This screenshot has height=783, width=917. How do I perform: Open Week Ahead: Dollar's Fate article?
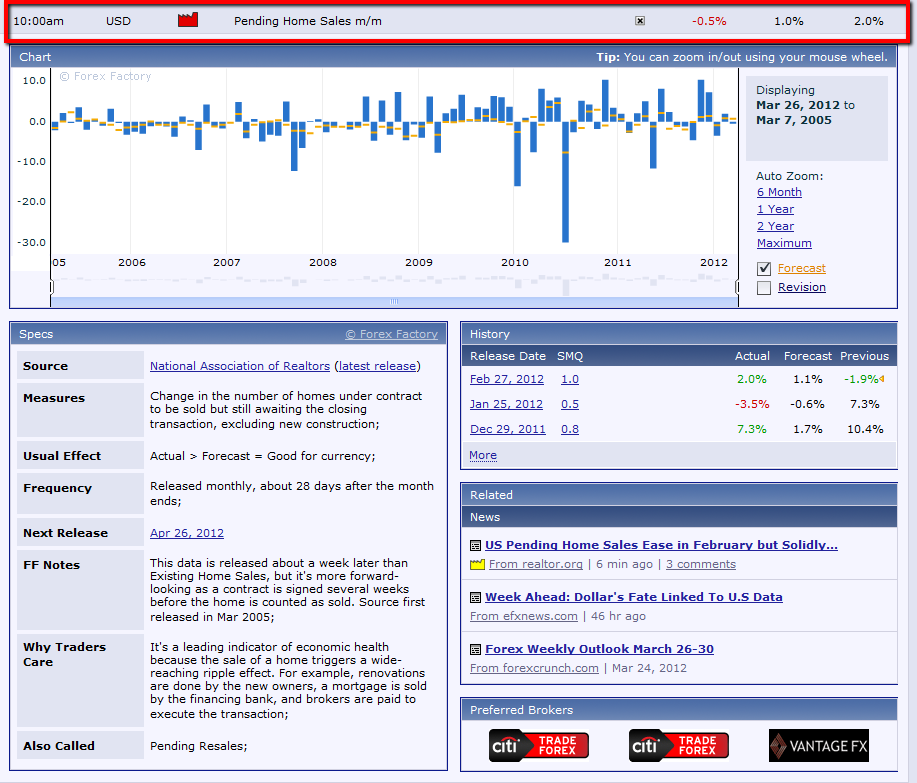634,597
